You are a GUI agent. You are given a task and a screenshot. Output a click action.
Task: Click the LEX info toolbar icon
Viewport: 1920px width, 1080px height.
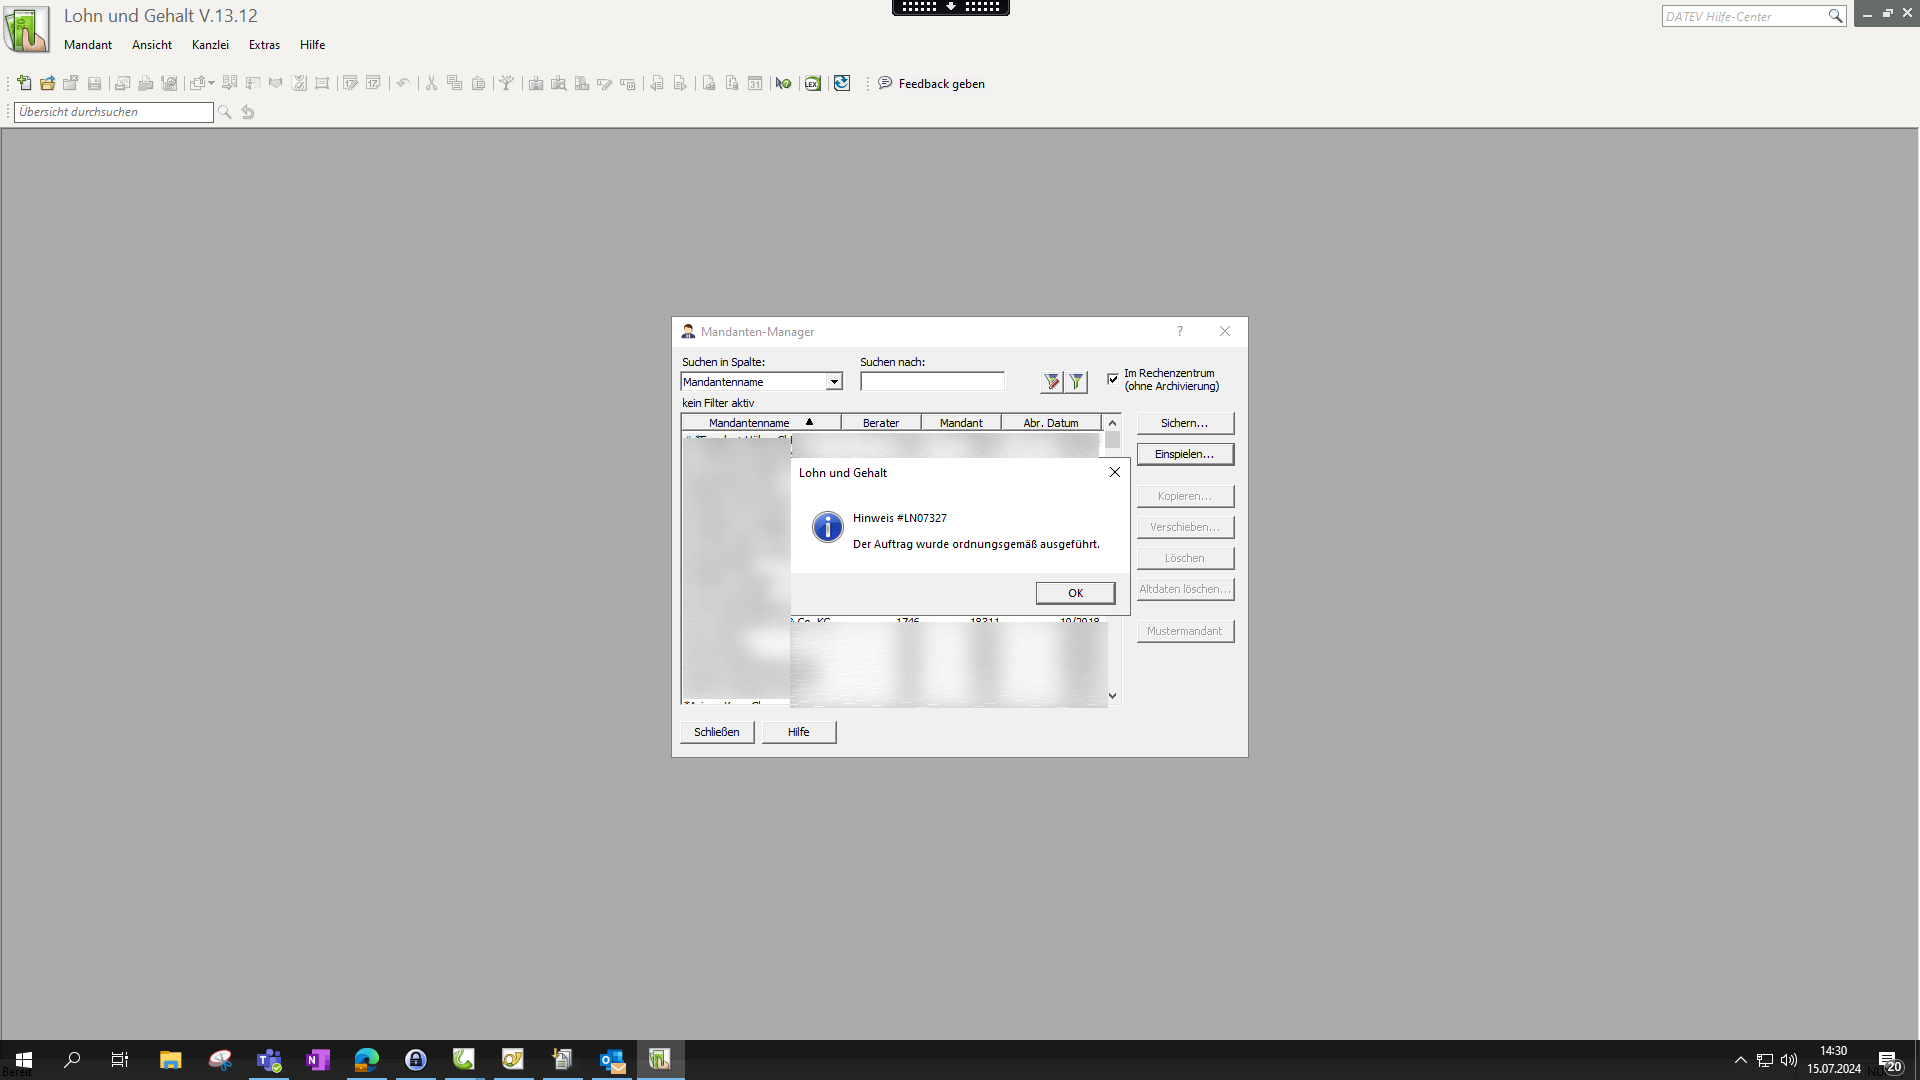coord(812,83)
